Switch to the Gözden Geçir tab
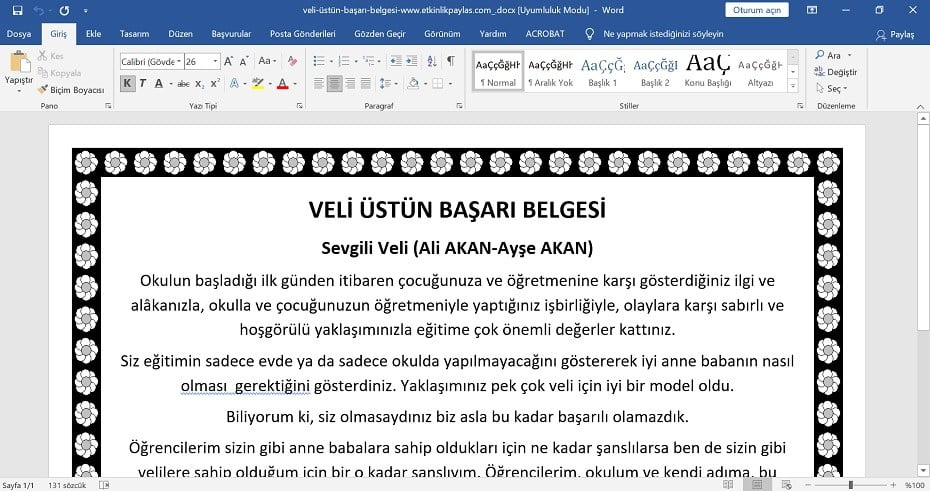 tap(380, 34)
